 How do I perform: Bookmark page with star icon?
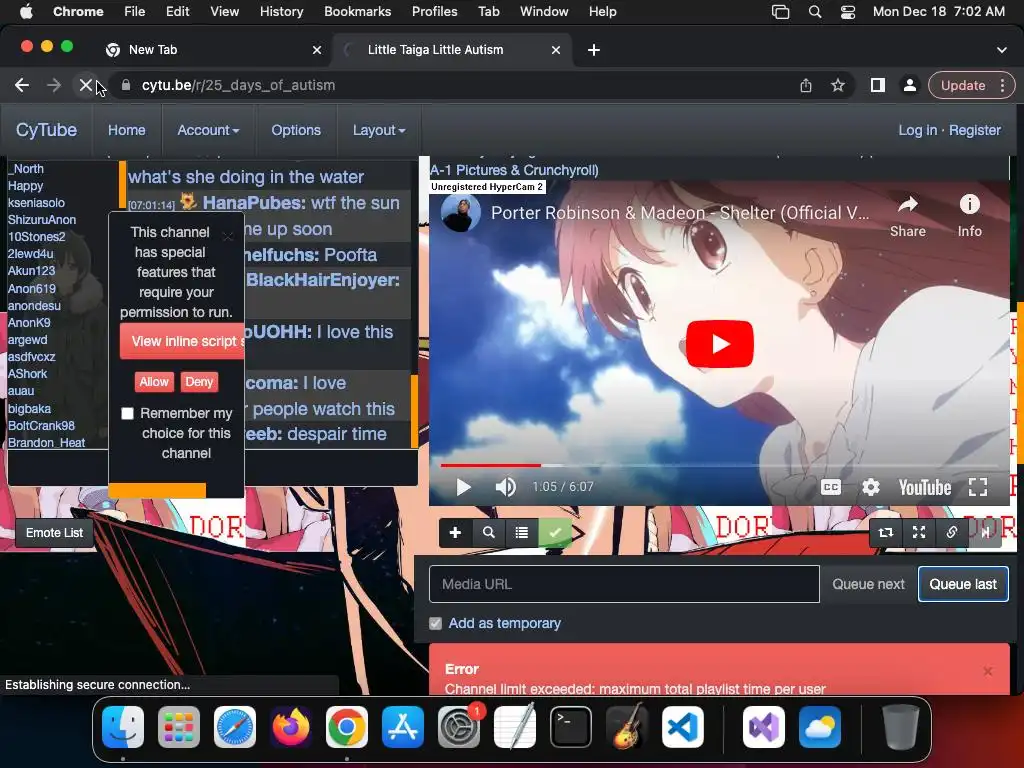[x=838, y=86]
